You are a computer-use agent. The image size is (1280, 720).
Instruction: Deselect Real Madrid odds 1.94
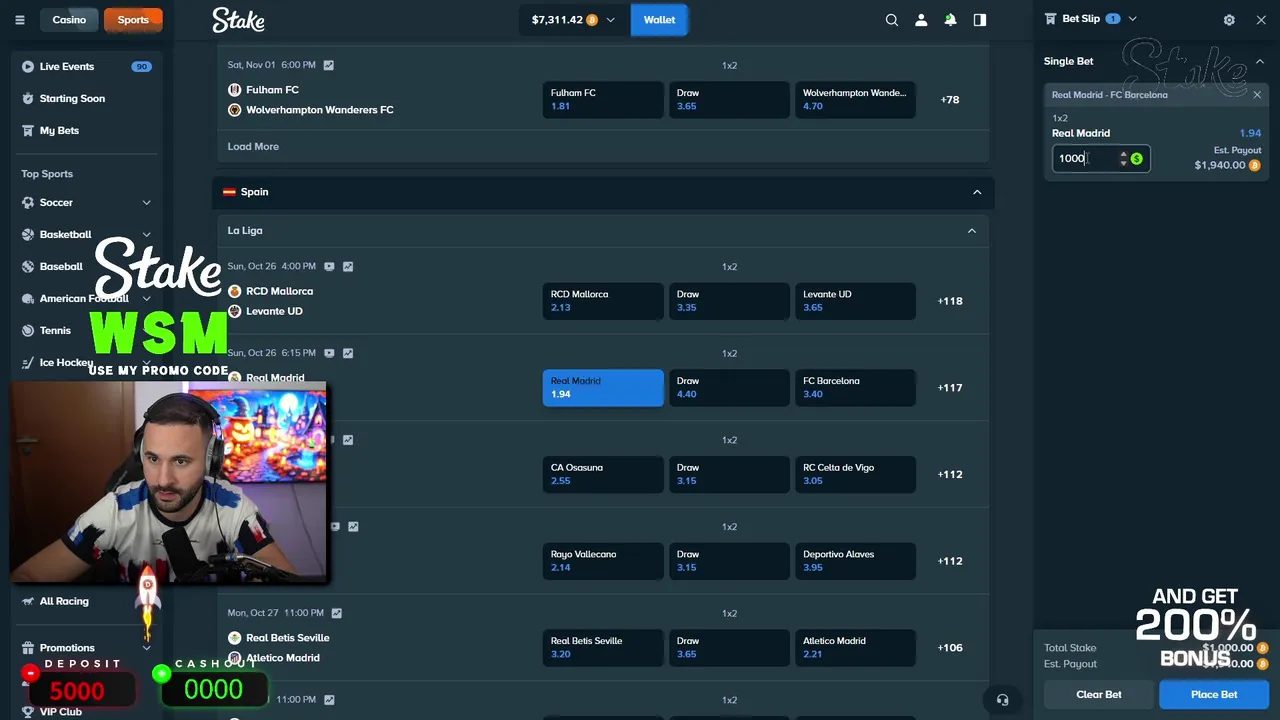click(x=603, y=388)
